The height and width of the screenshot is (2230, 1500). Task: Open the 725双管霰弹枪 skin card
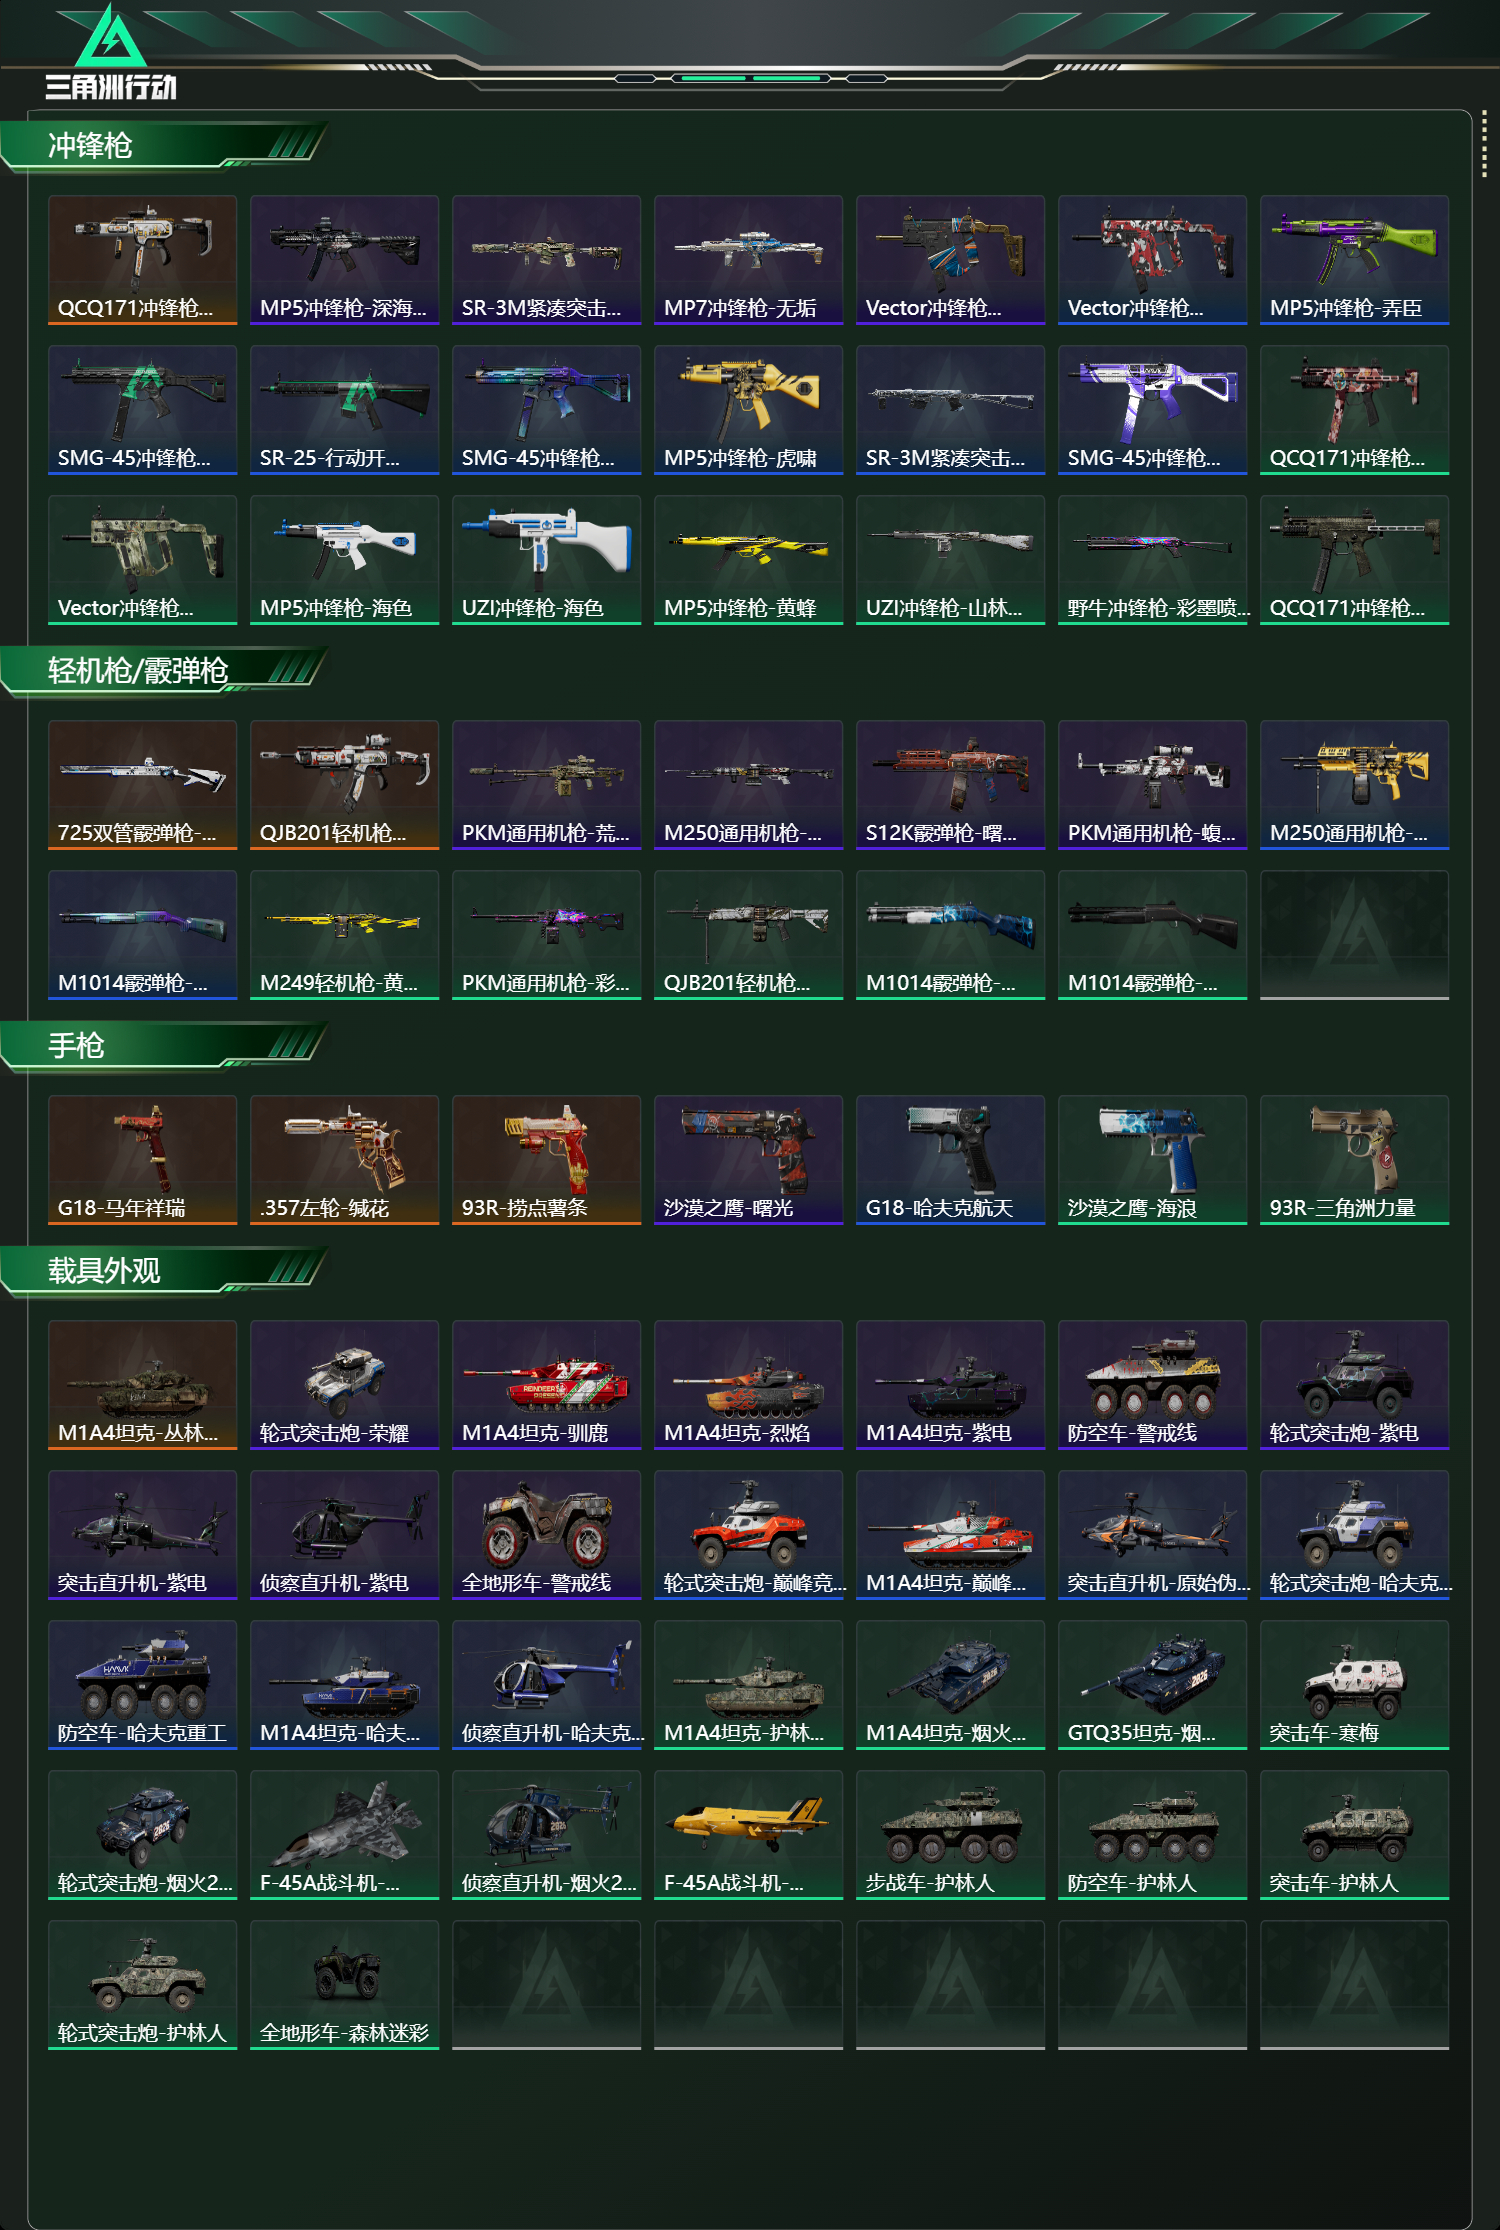(142, 785)
